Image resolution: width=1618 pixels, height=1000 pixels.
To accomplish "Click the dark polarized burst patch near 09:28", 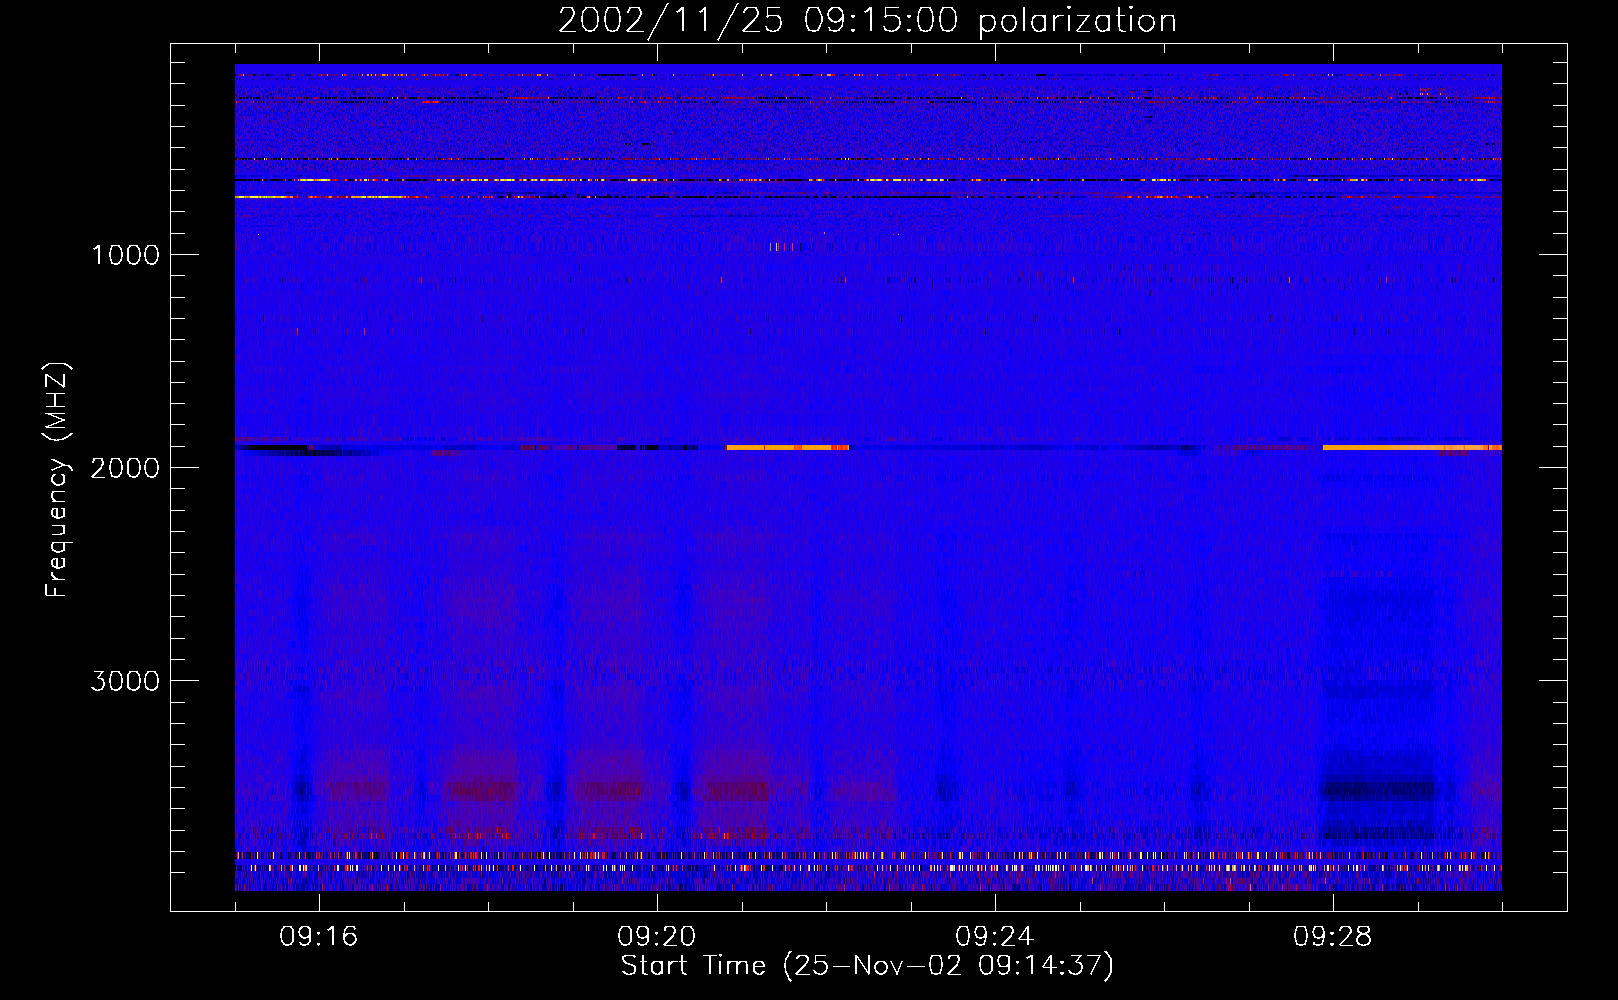I will 1380,790.
